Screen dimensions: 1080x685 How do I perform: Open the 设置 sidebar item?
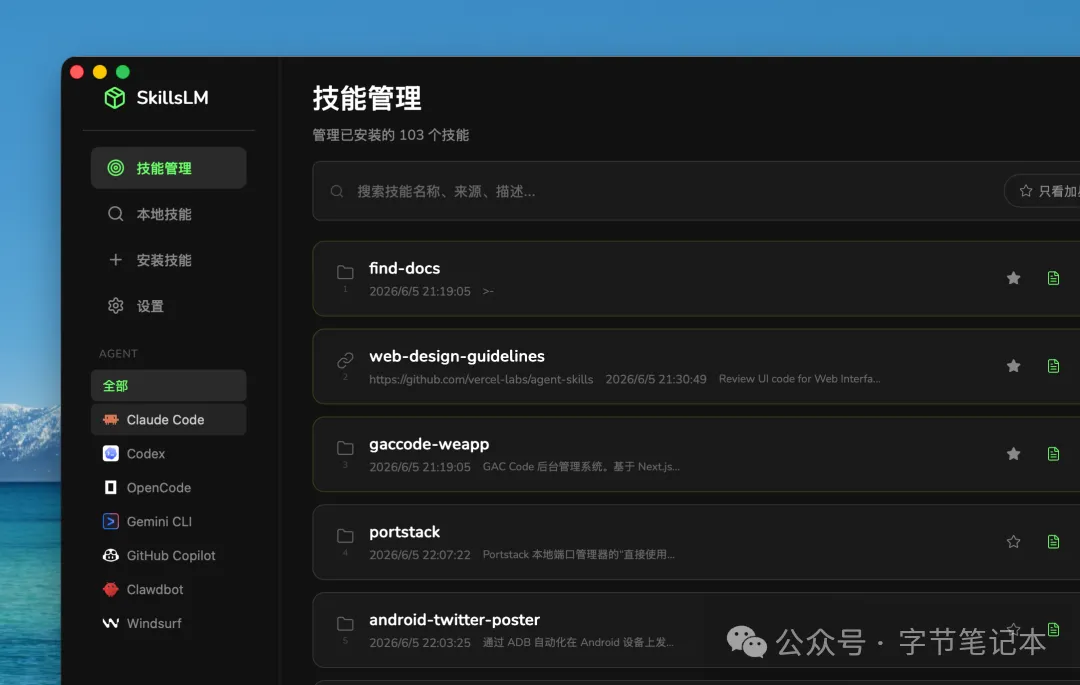168,306
